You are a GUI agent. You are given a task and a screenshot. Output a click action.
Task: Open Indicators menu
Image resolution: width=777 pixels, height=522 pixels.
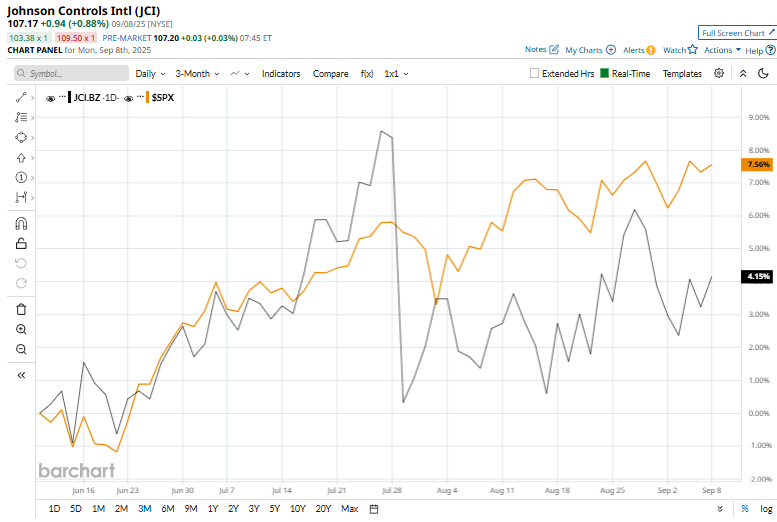pyautogui.click(x=281, y=74)
